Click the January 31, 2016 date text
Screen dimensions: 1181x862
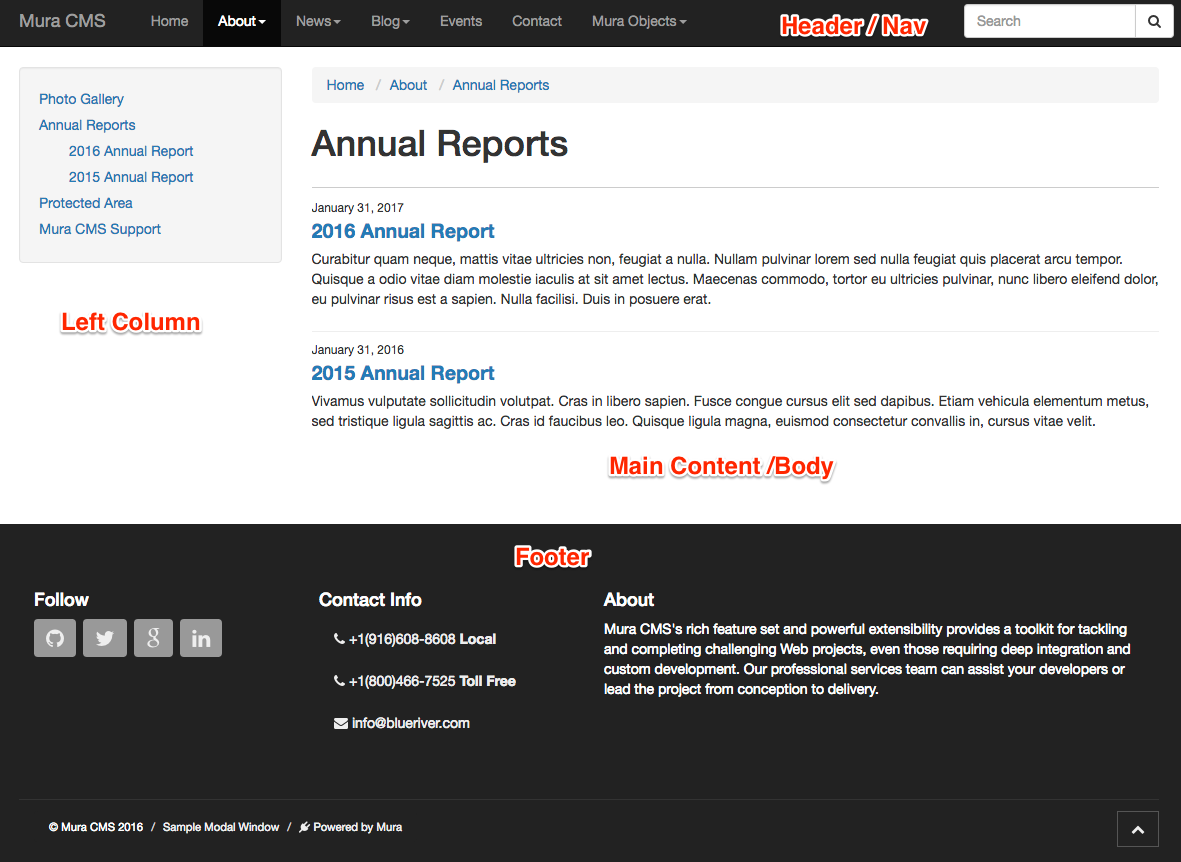point(358,350)
